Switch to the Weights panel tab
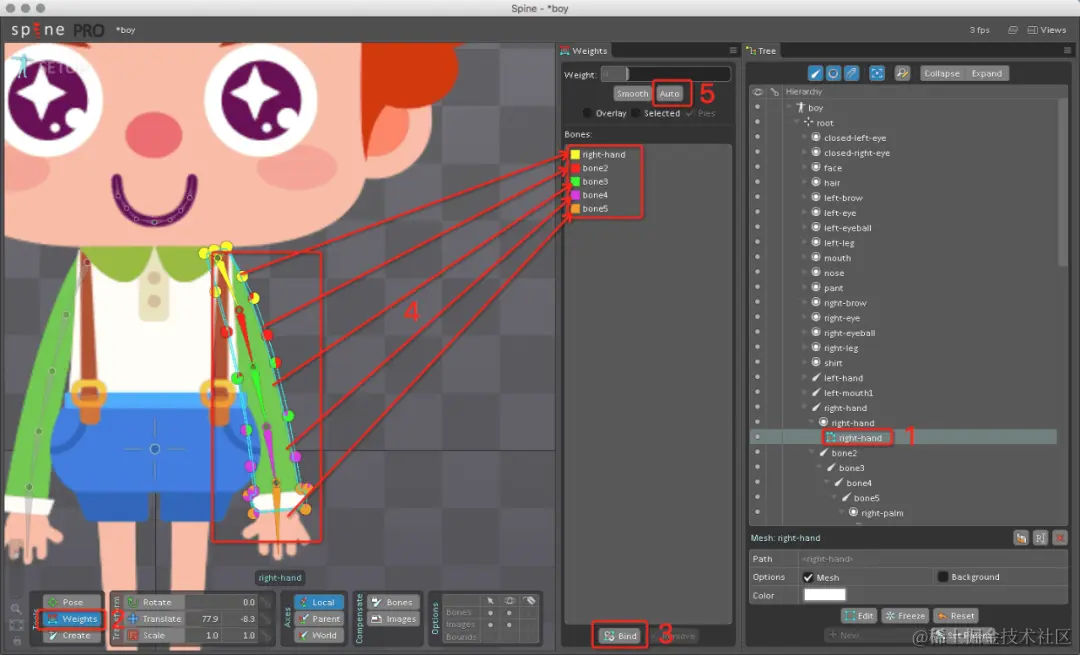The height and width of the screenshot is (655, 1080). [x=584, y=50]
